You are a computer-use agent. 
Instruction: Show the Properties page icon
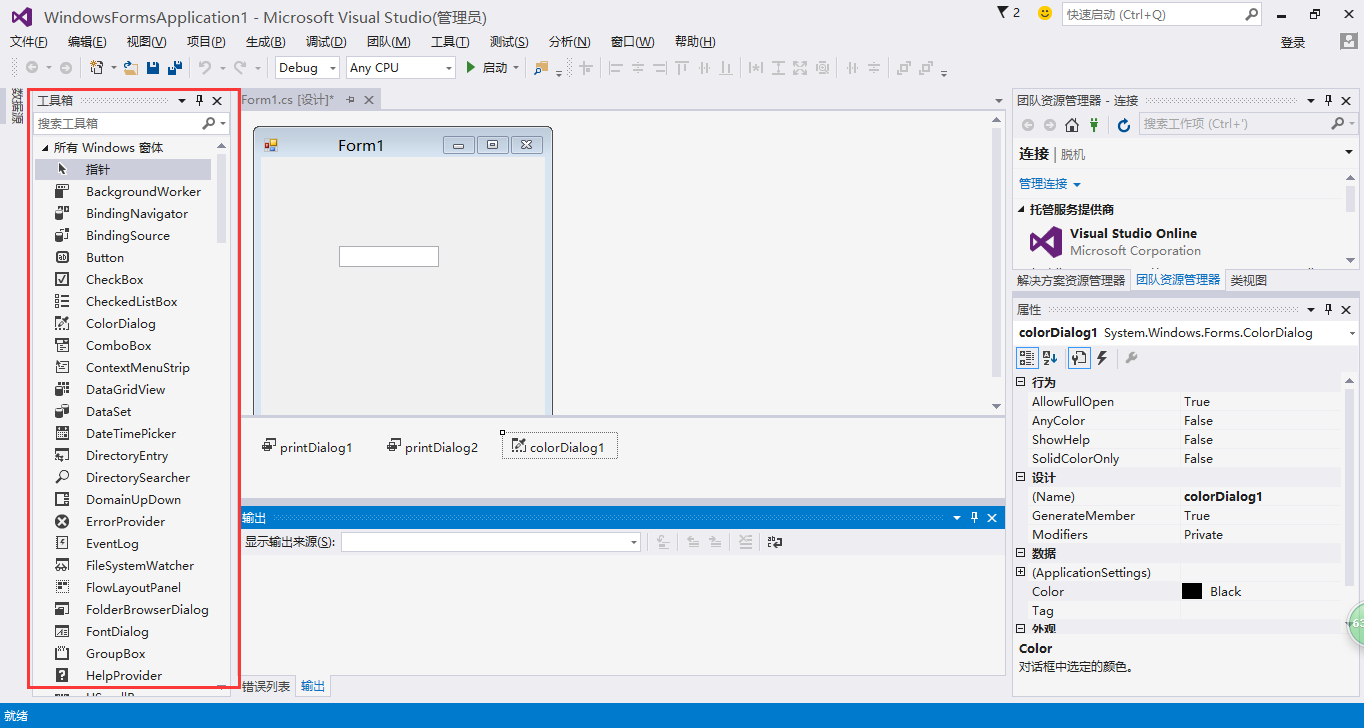coord(1079,358)
